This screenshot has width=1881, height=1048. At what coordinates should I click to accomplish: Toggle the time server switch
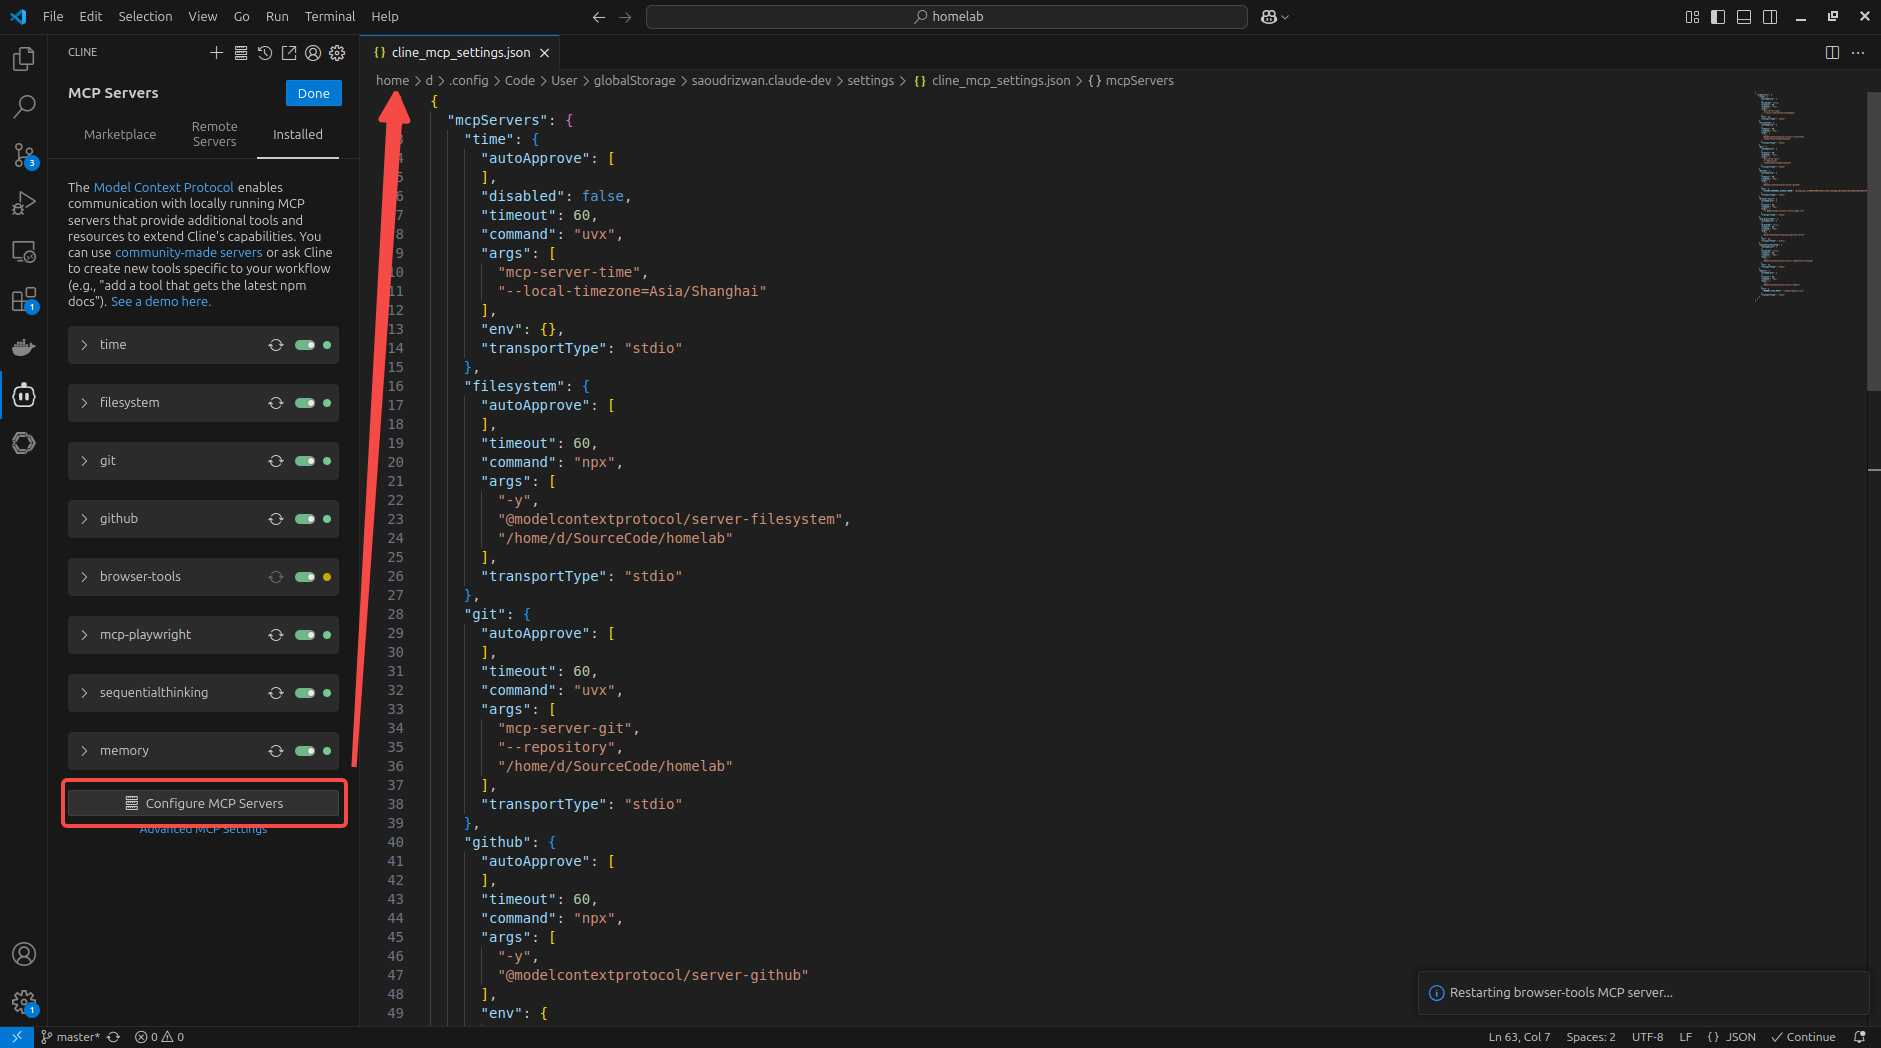pyautogui.click(x=305, y=345)
